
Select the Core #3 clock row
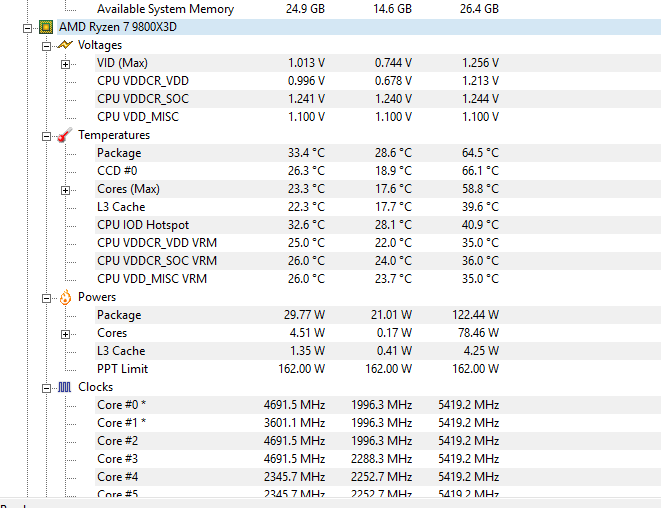(378, 459)
